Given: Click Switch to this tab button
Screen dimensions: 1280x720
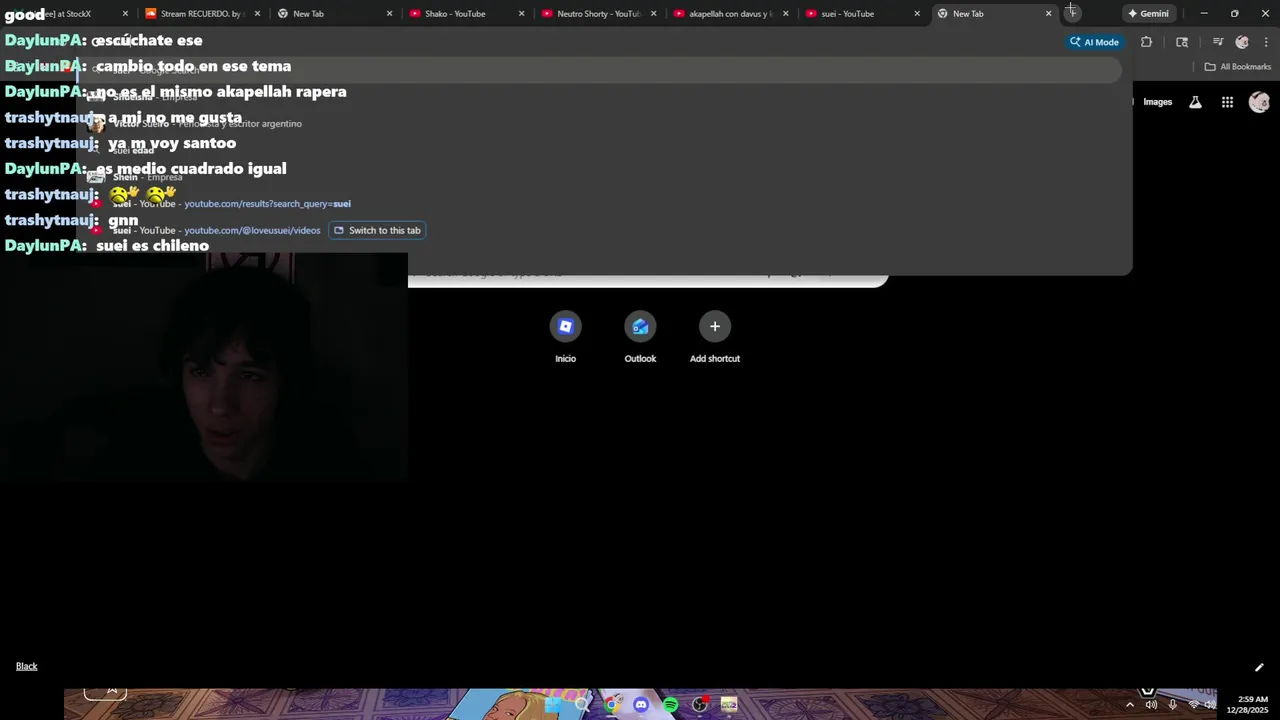Looking at the screenshot, I should click(377, 230).
